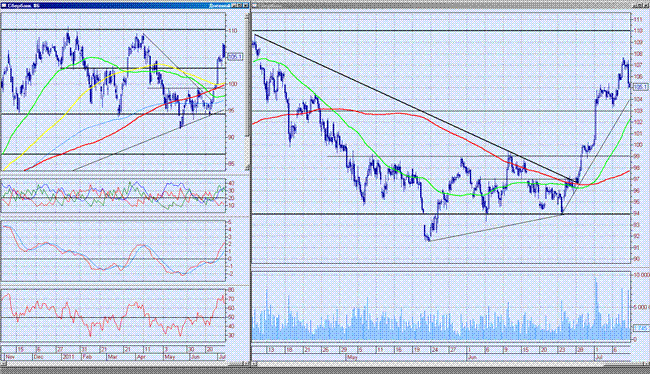Maximize the left daily chart window
The image size is (650, 374).
coord(238,5)
